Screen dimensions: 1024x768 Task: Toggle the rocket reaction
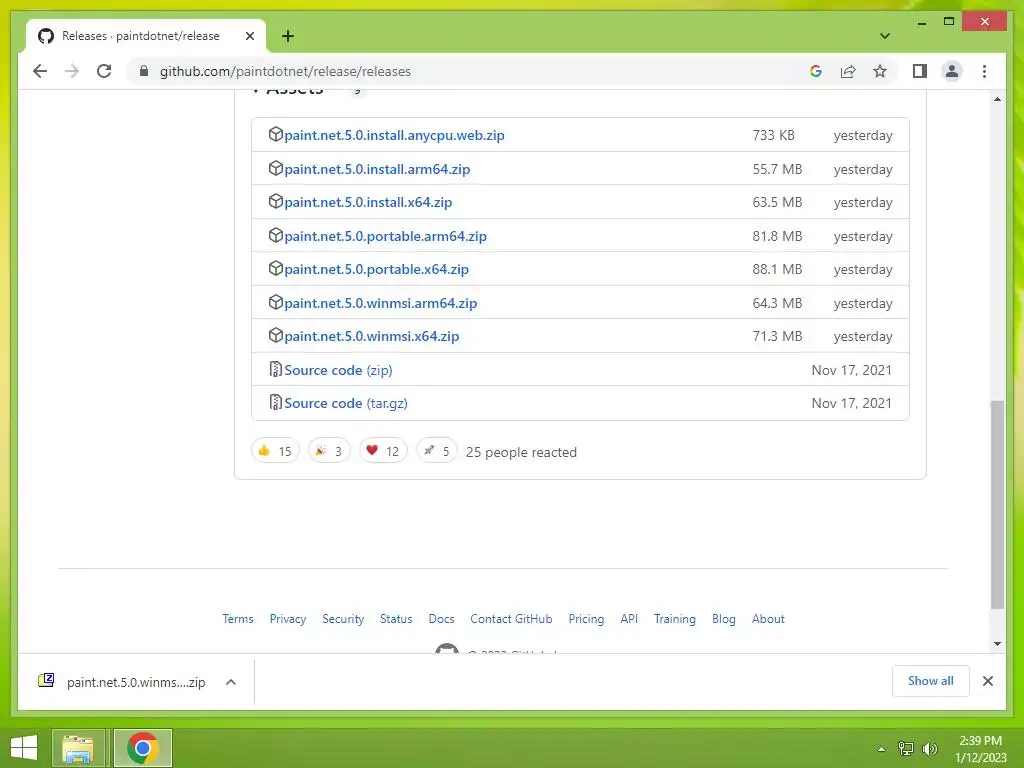[436, 451]
